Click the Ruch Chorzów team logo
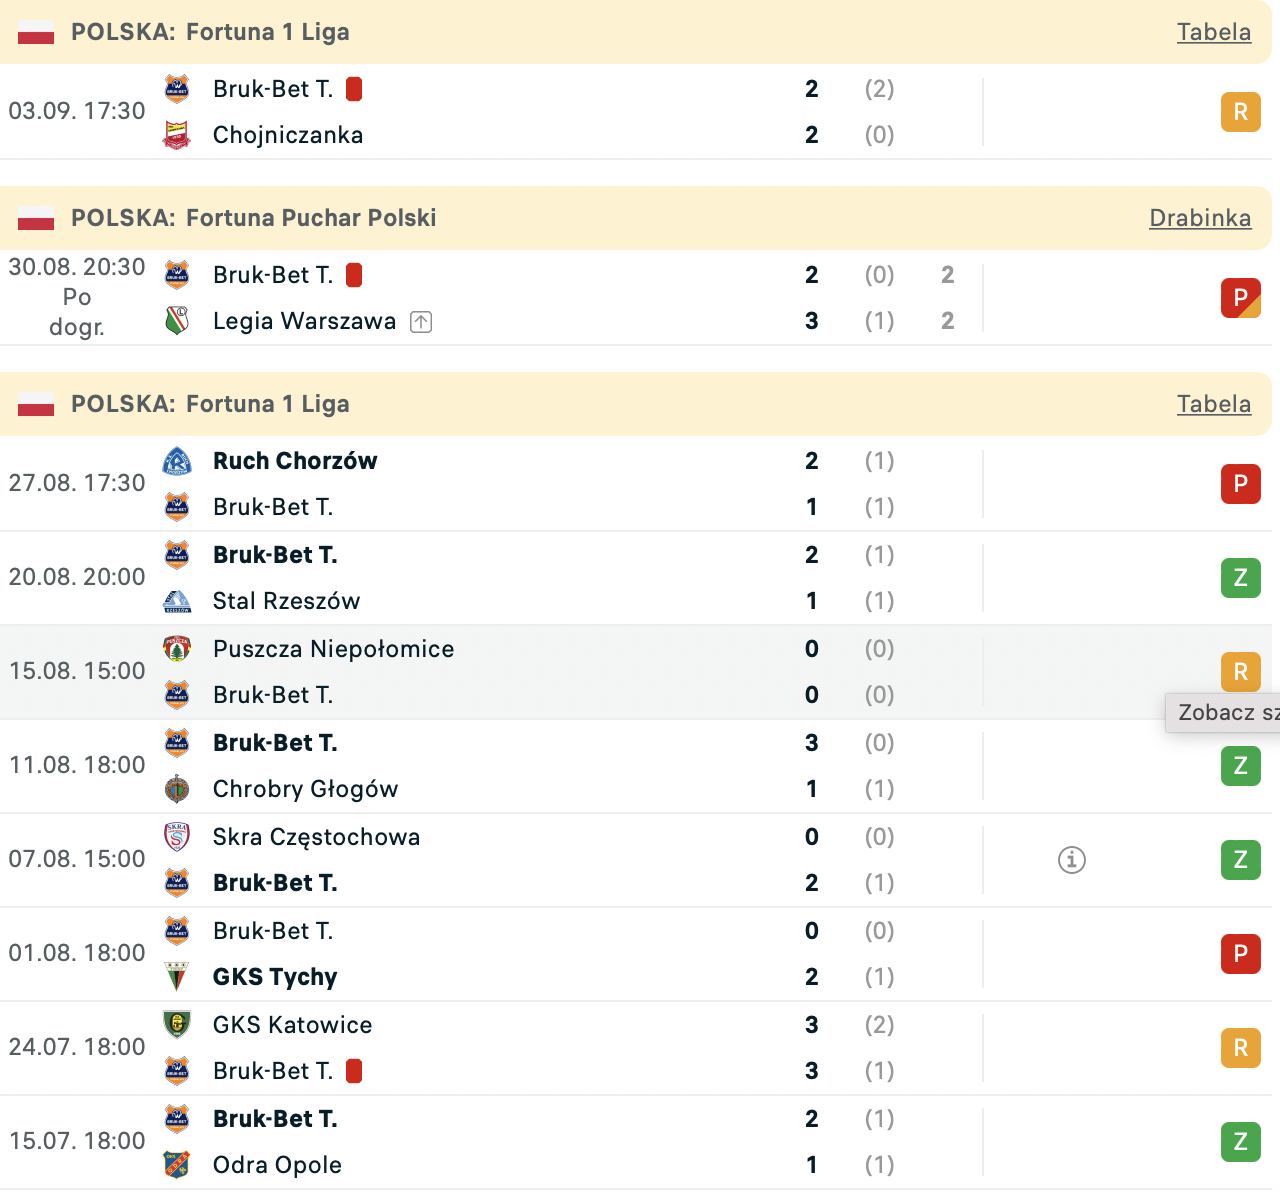1280x1192 pixels. click(177, 461)
